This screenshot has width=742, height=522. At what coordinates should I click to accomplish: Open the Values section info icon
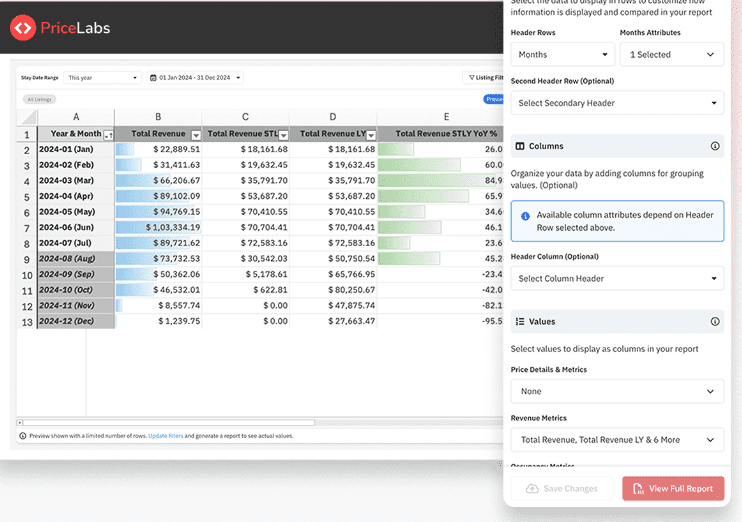click(715, 322)
